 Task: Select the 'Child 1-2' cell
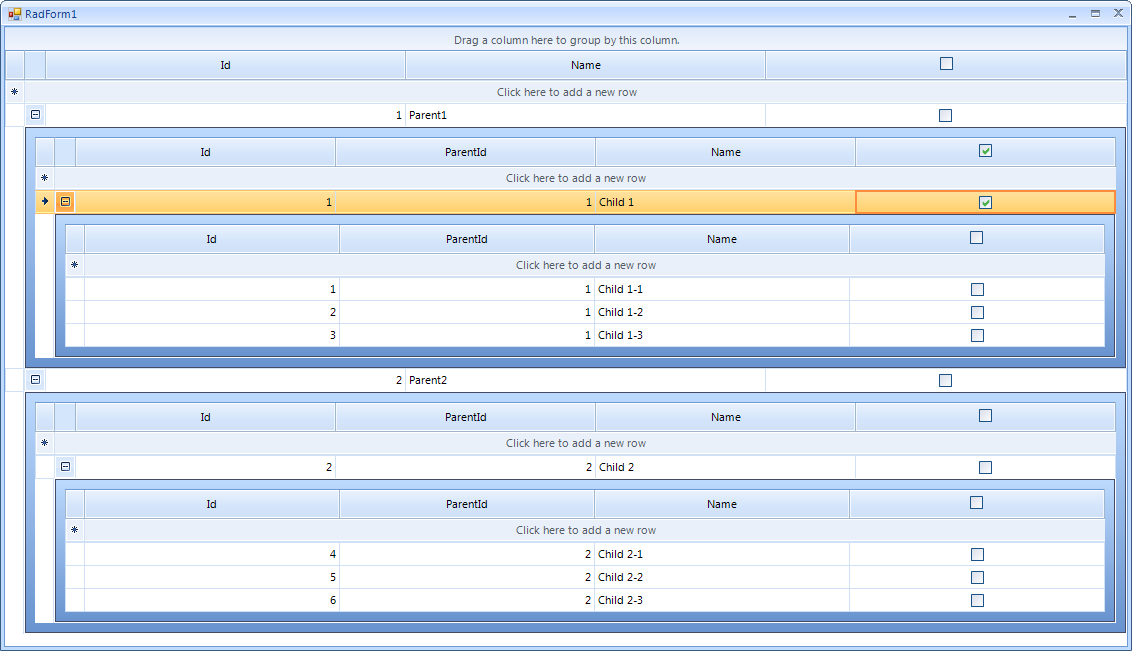[x=722, y=313]
